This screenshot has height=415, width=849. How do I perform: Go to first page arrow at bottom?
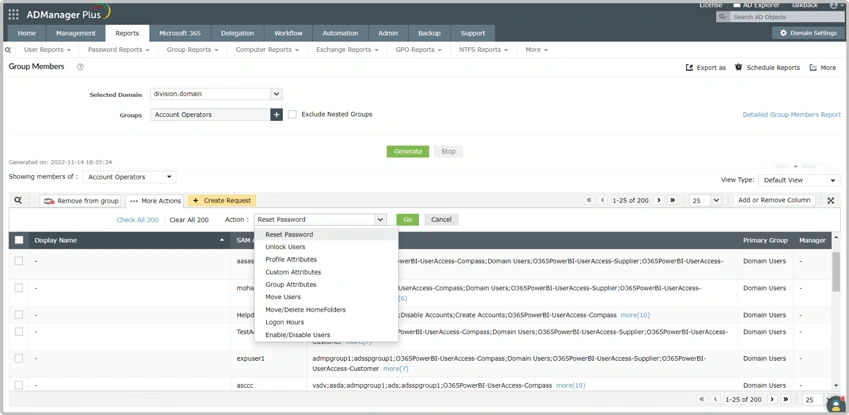coord(702,399)
